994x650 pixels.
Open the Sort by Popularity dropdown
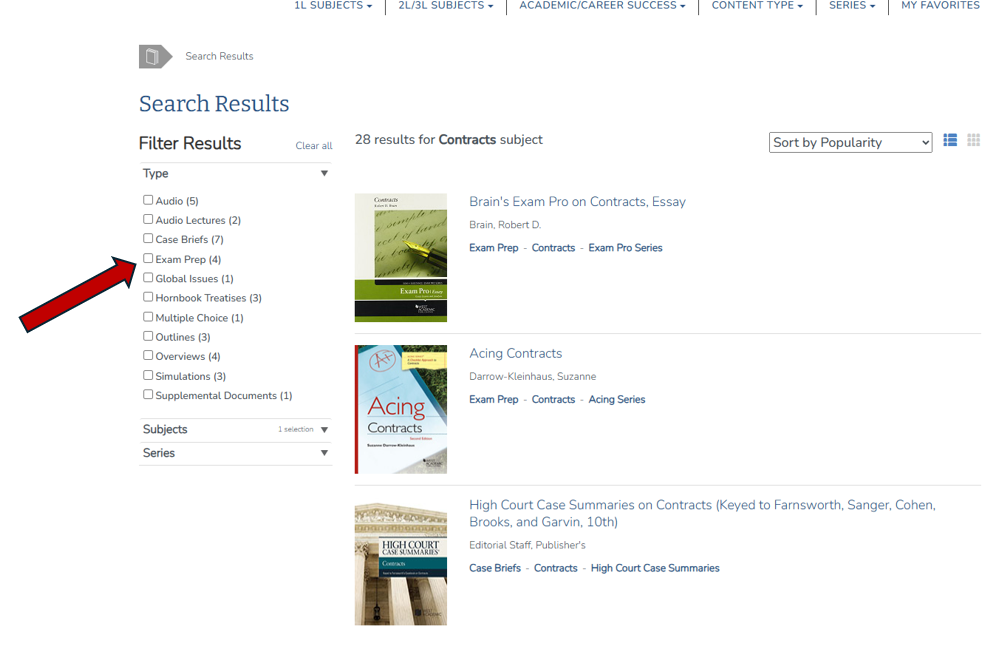coord(850,143)
